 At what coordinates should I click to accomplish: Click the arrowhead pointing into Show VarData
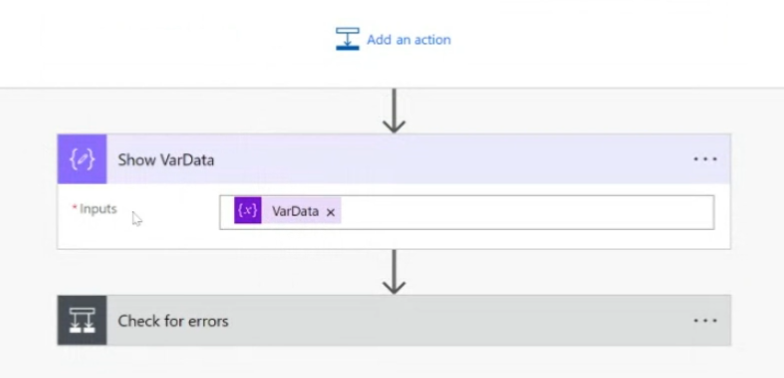pyautogui.click(x=394, y=126)
